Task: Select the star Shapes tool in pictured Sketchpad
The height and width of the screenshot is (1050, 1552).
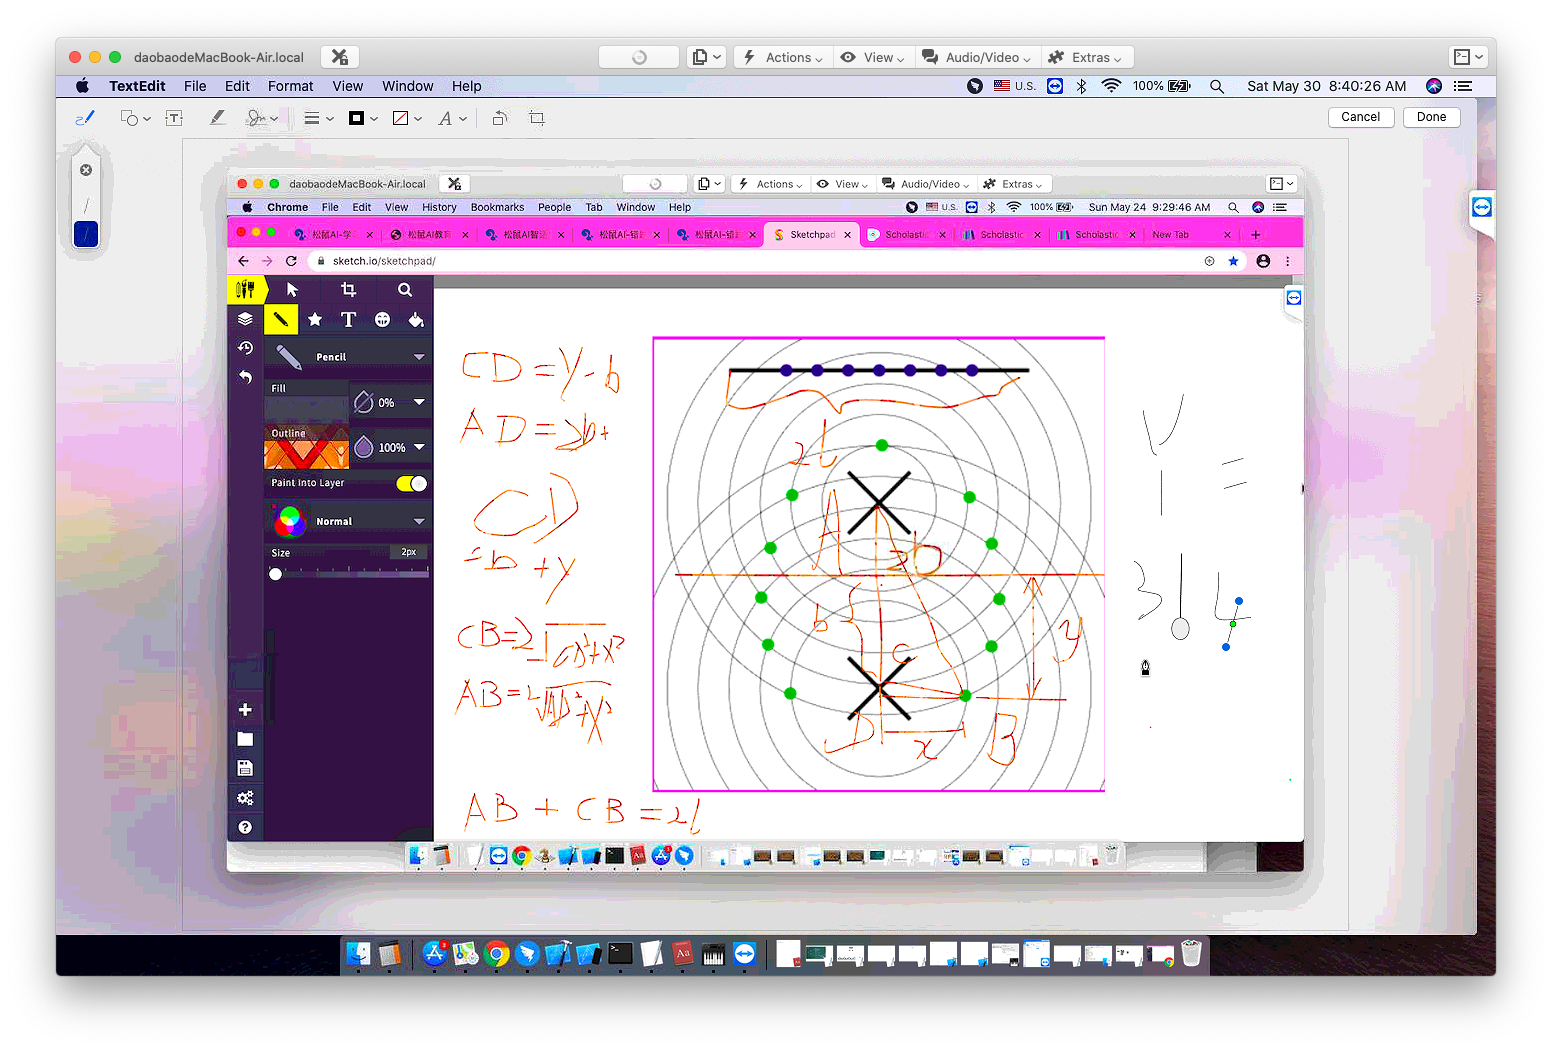Action: (315, 319)
